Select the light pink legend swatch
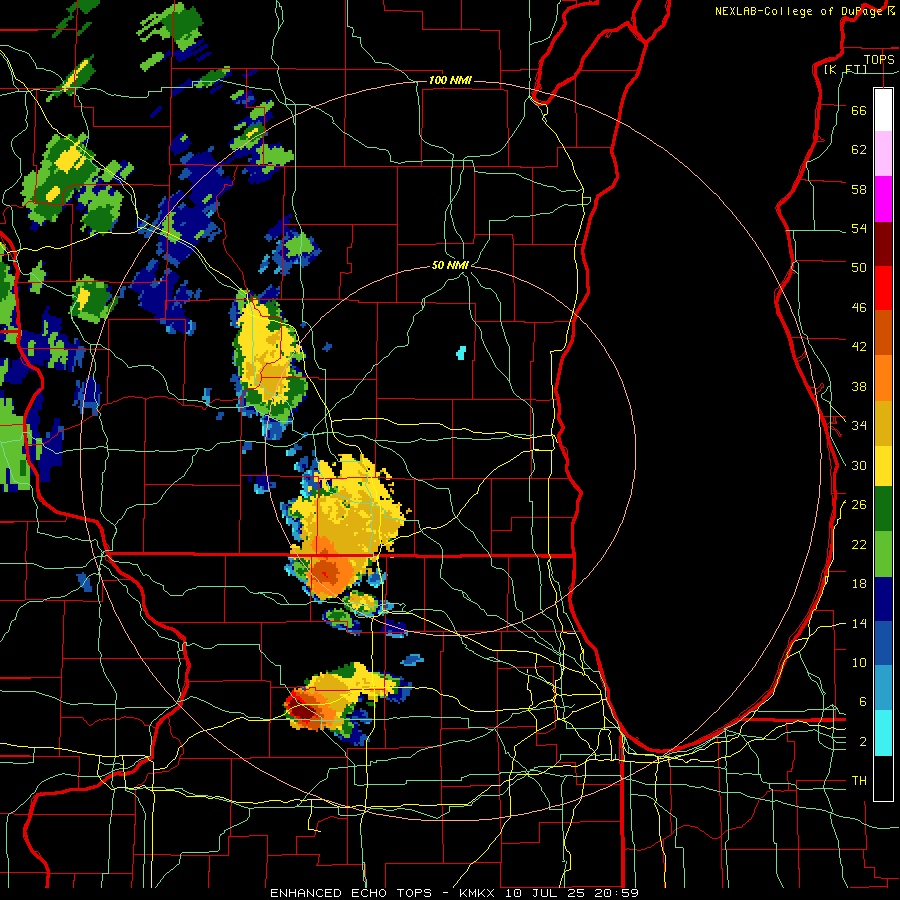Viewport: 900px width, 900px height. tap(883, 154)
